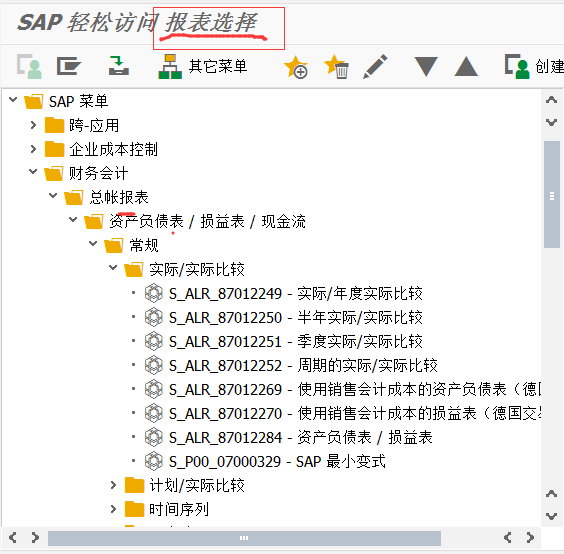Click top scroll-down chevron below it

click(551, 122)
